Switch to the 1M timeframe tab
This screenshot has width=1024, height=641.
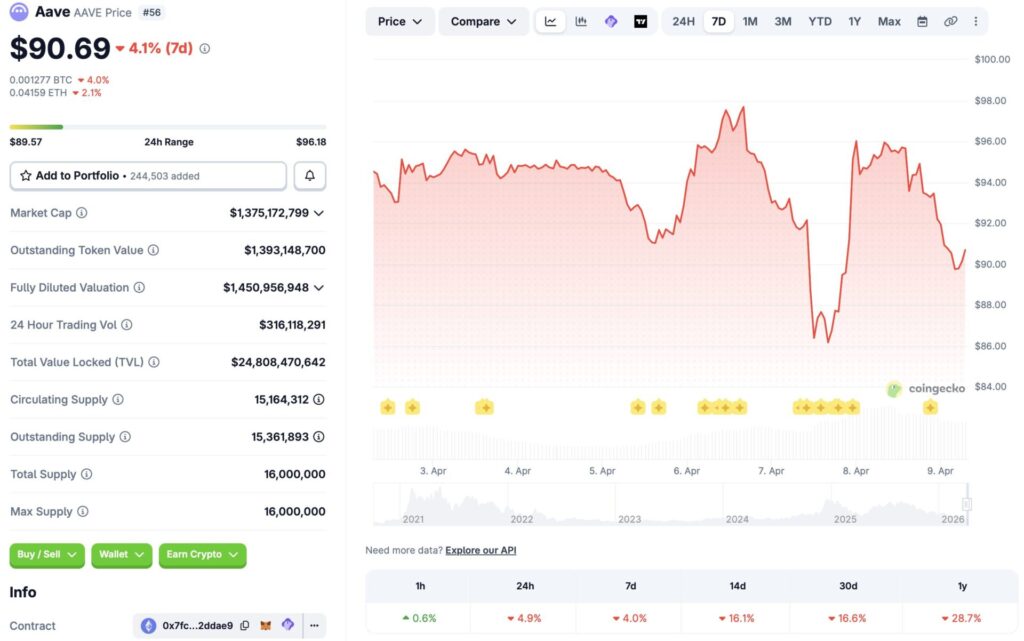[750, 21]
